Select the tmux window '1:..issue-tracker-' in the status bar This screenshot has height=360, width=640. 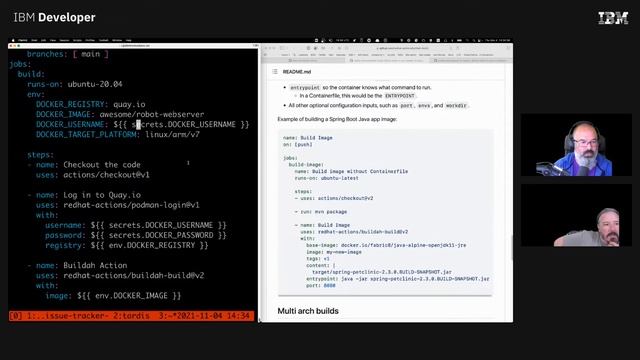(x=67, y=316)
